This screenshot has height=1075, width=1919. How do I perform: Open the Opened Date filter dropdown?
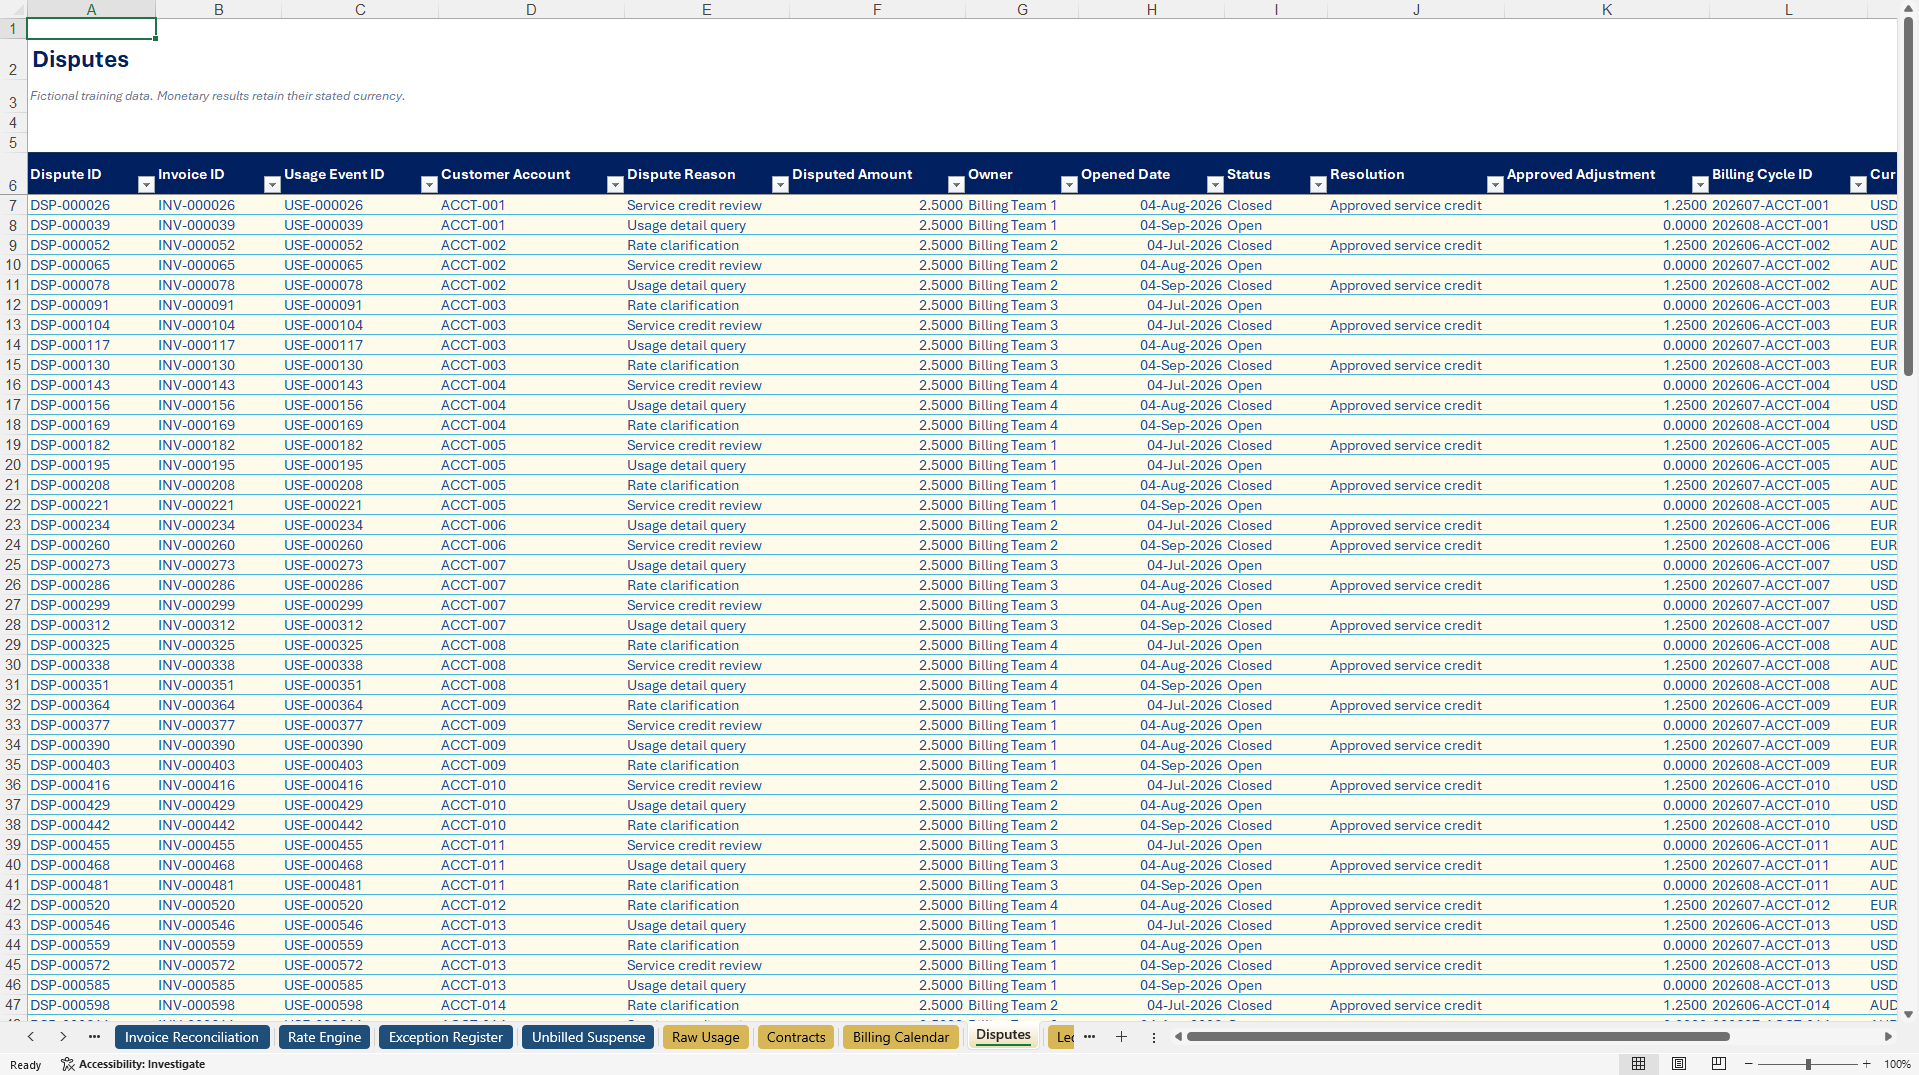[x=1215, y=185]
